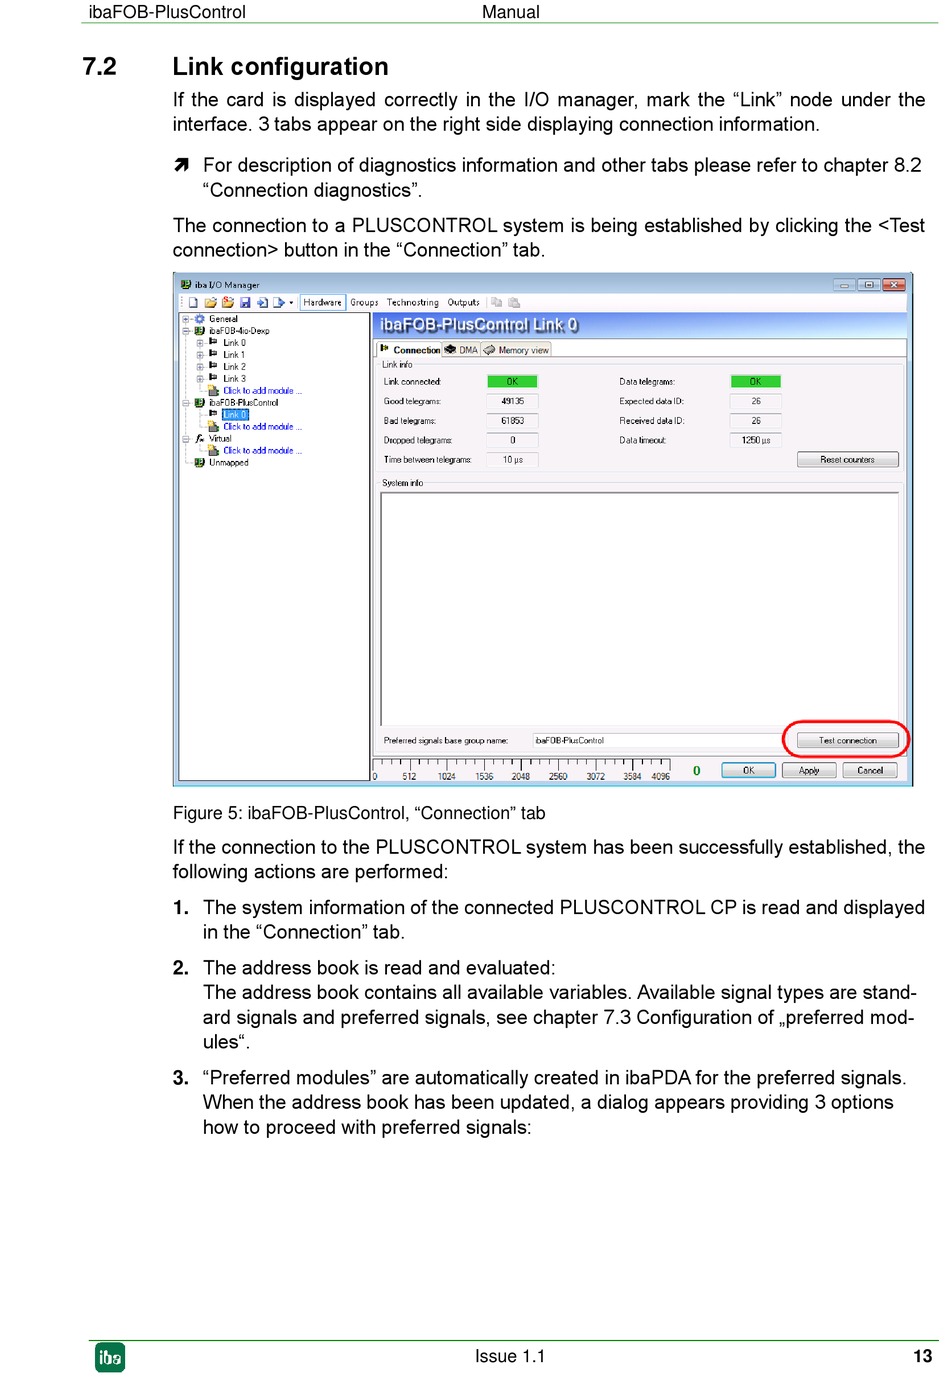
Task: Click the Save floppy disk icon
Action: 244,302
